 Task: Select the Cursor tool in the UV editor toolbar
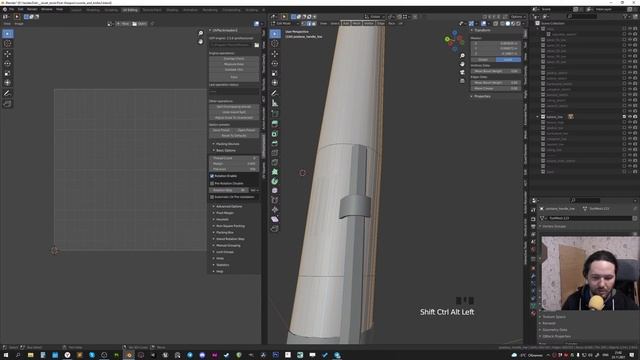point(7,43)
